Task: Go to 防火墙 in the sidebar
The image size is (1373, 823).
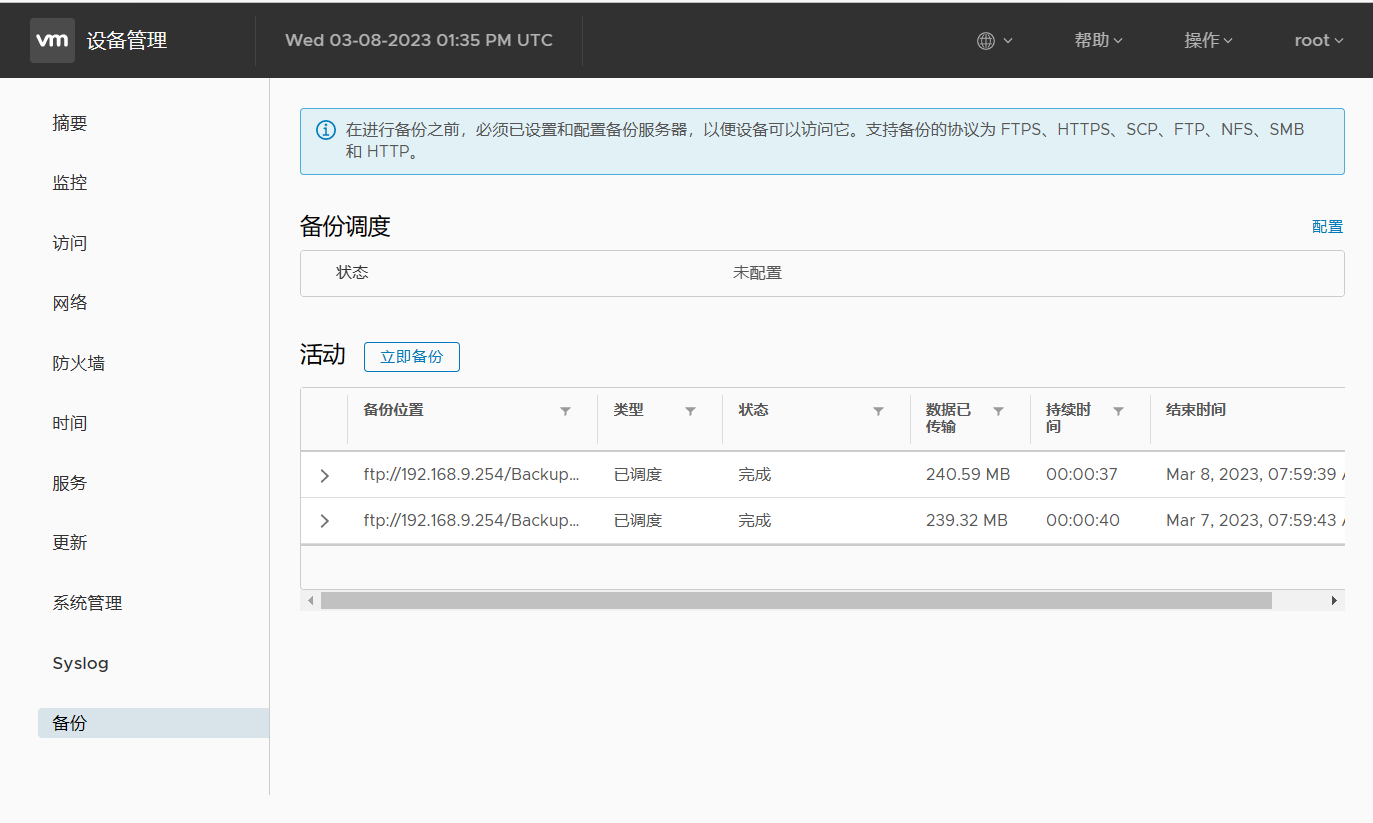Action: (78, 363)
